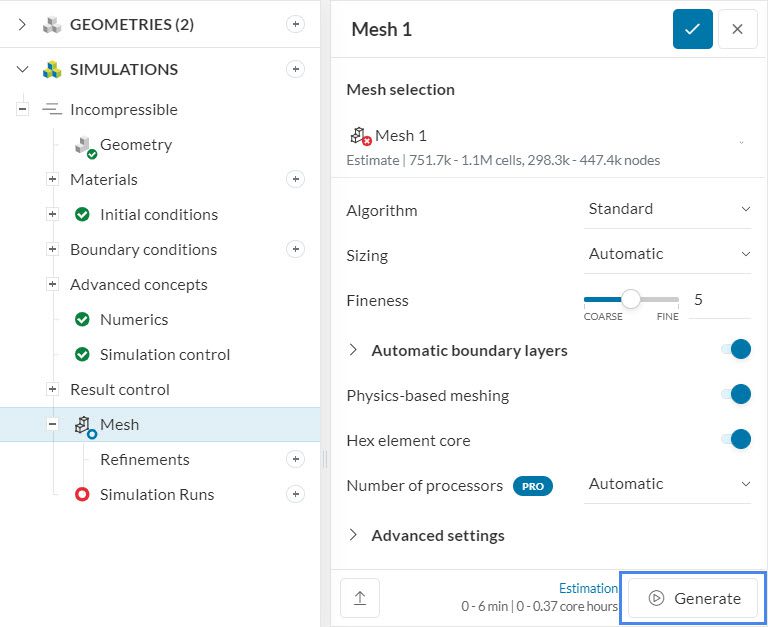Select Numerics in the simulation tree

tap(134, 319)
